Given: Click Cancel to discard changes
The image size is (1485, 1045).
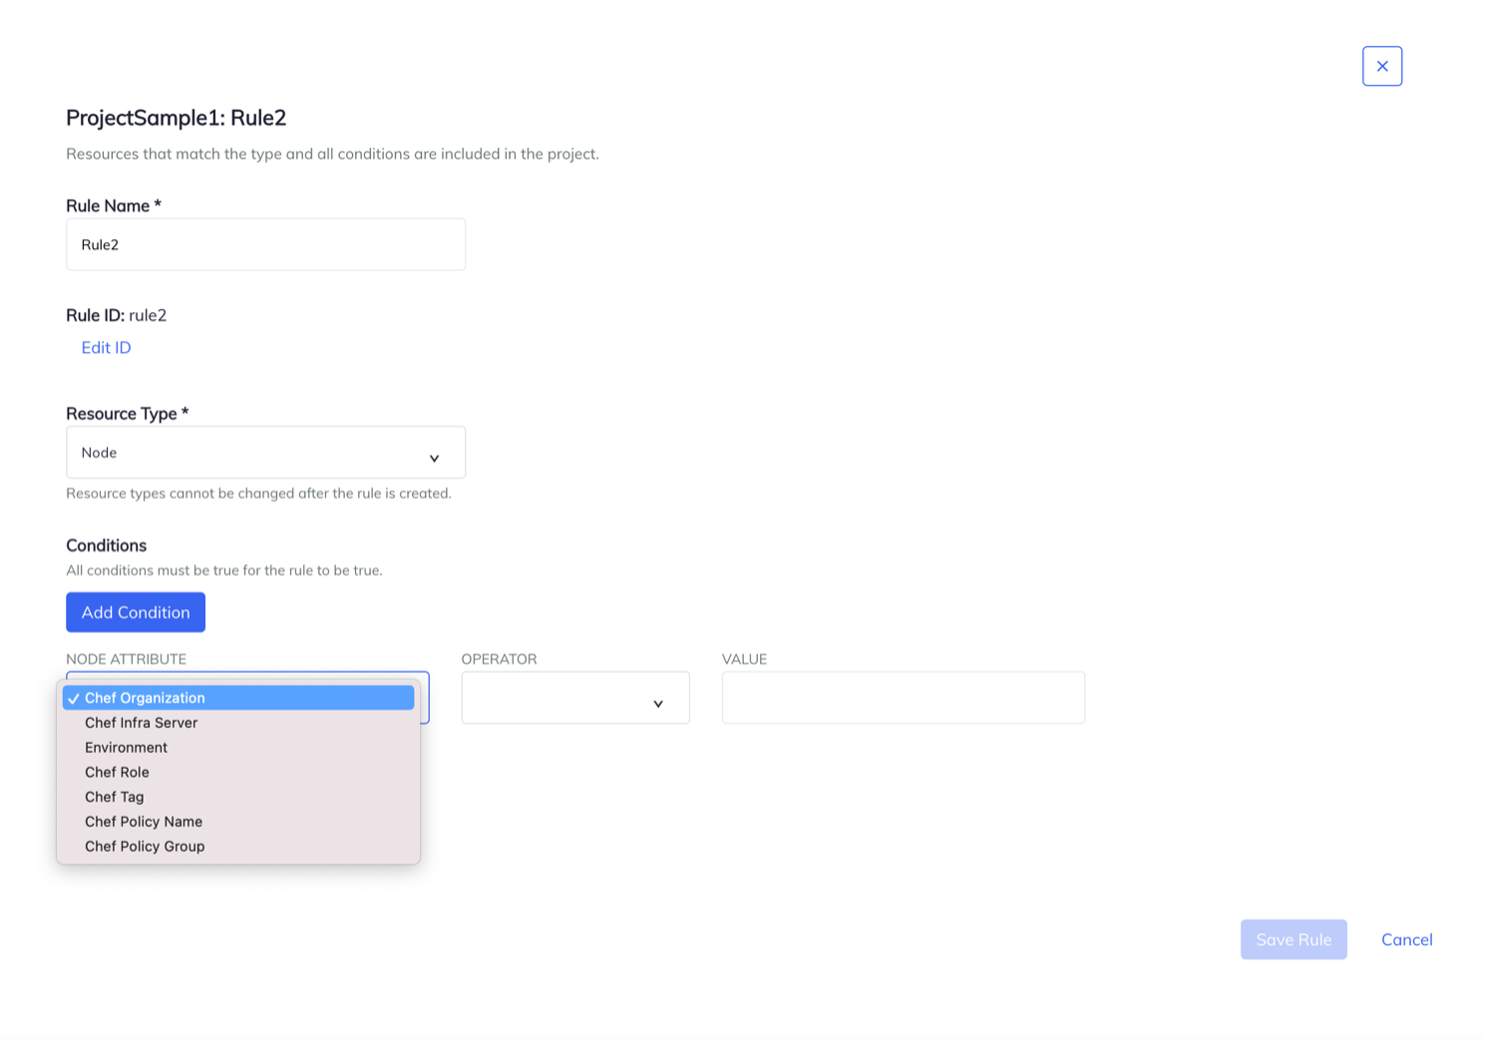Looking at the screenshot, I should [x=1406, y=939].
